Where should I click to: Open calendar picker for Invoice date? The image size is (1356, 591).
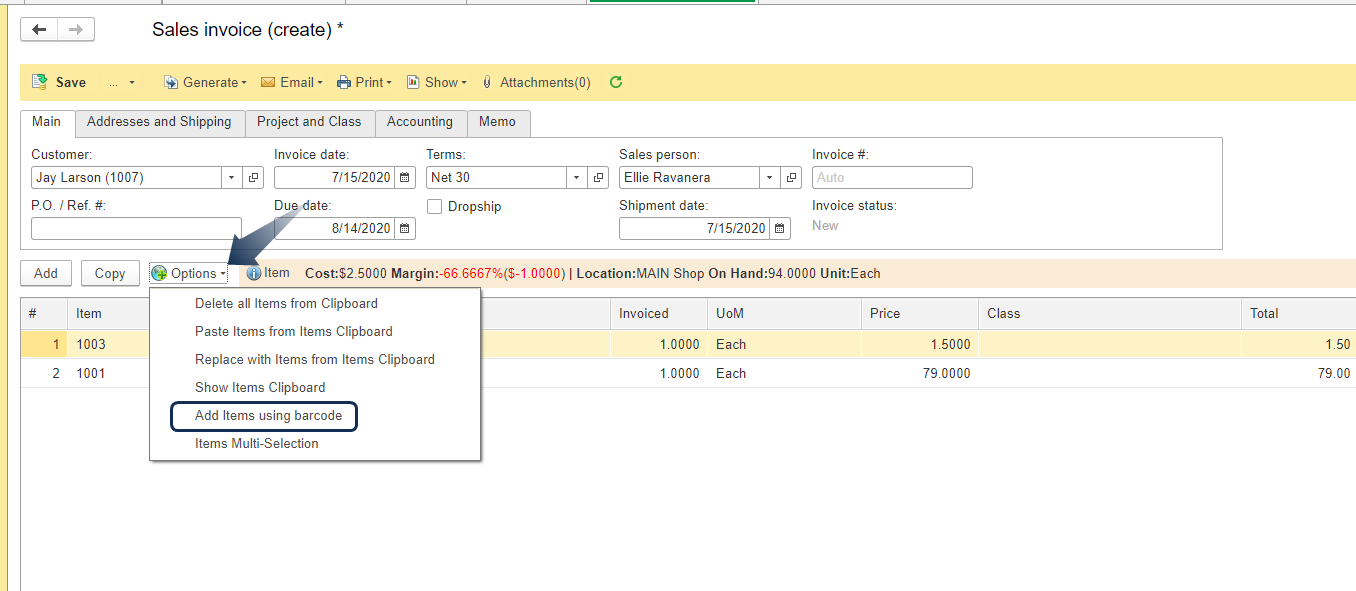tap(405, 178)
